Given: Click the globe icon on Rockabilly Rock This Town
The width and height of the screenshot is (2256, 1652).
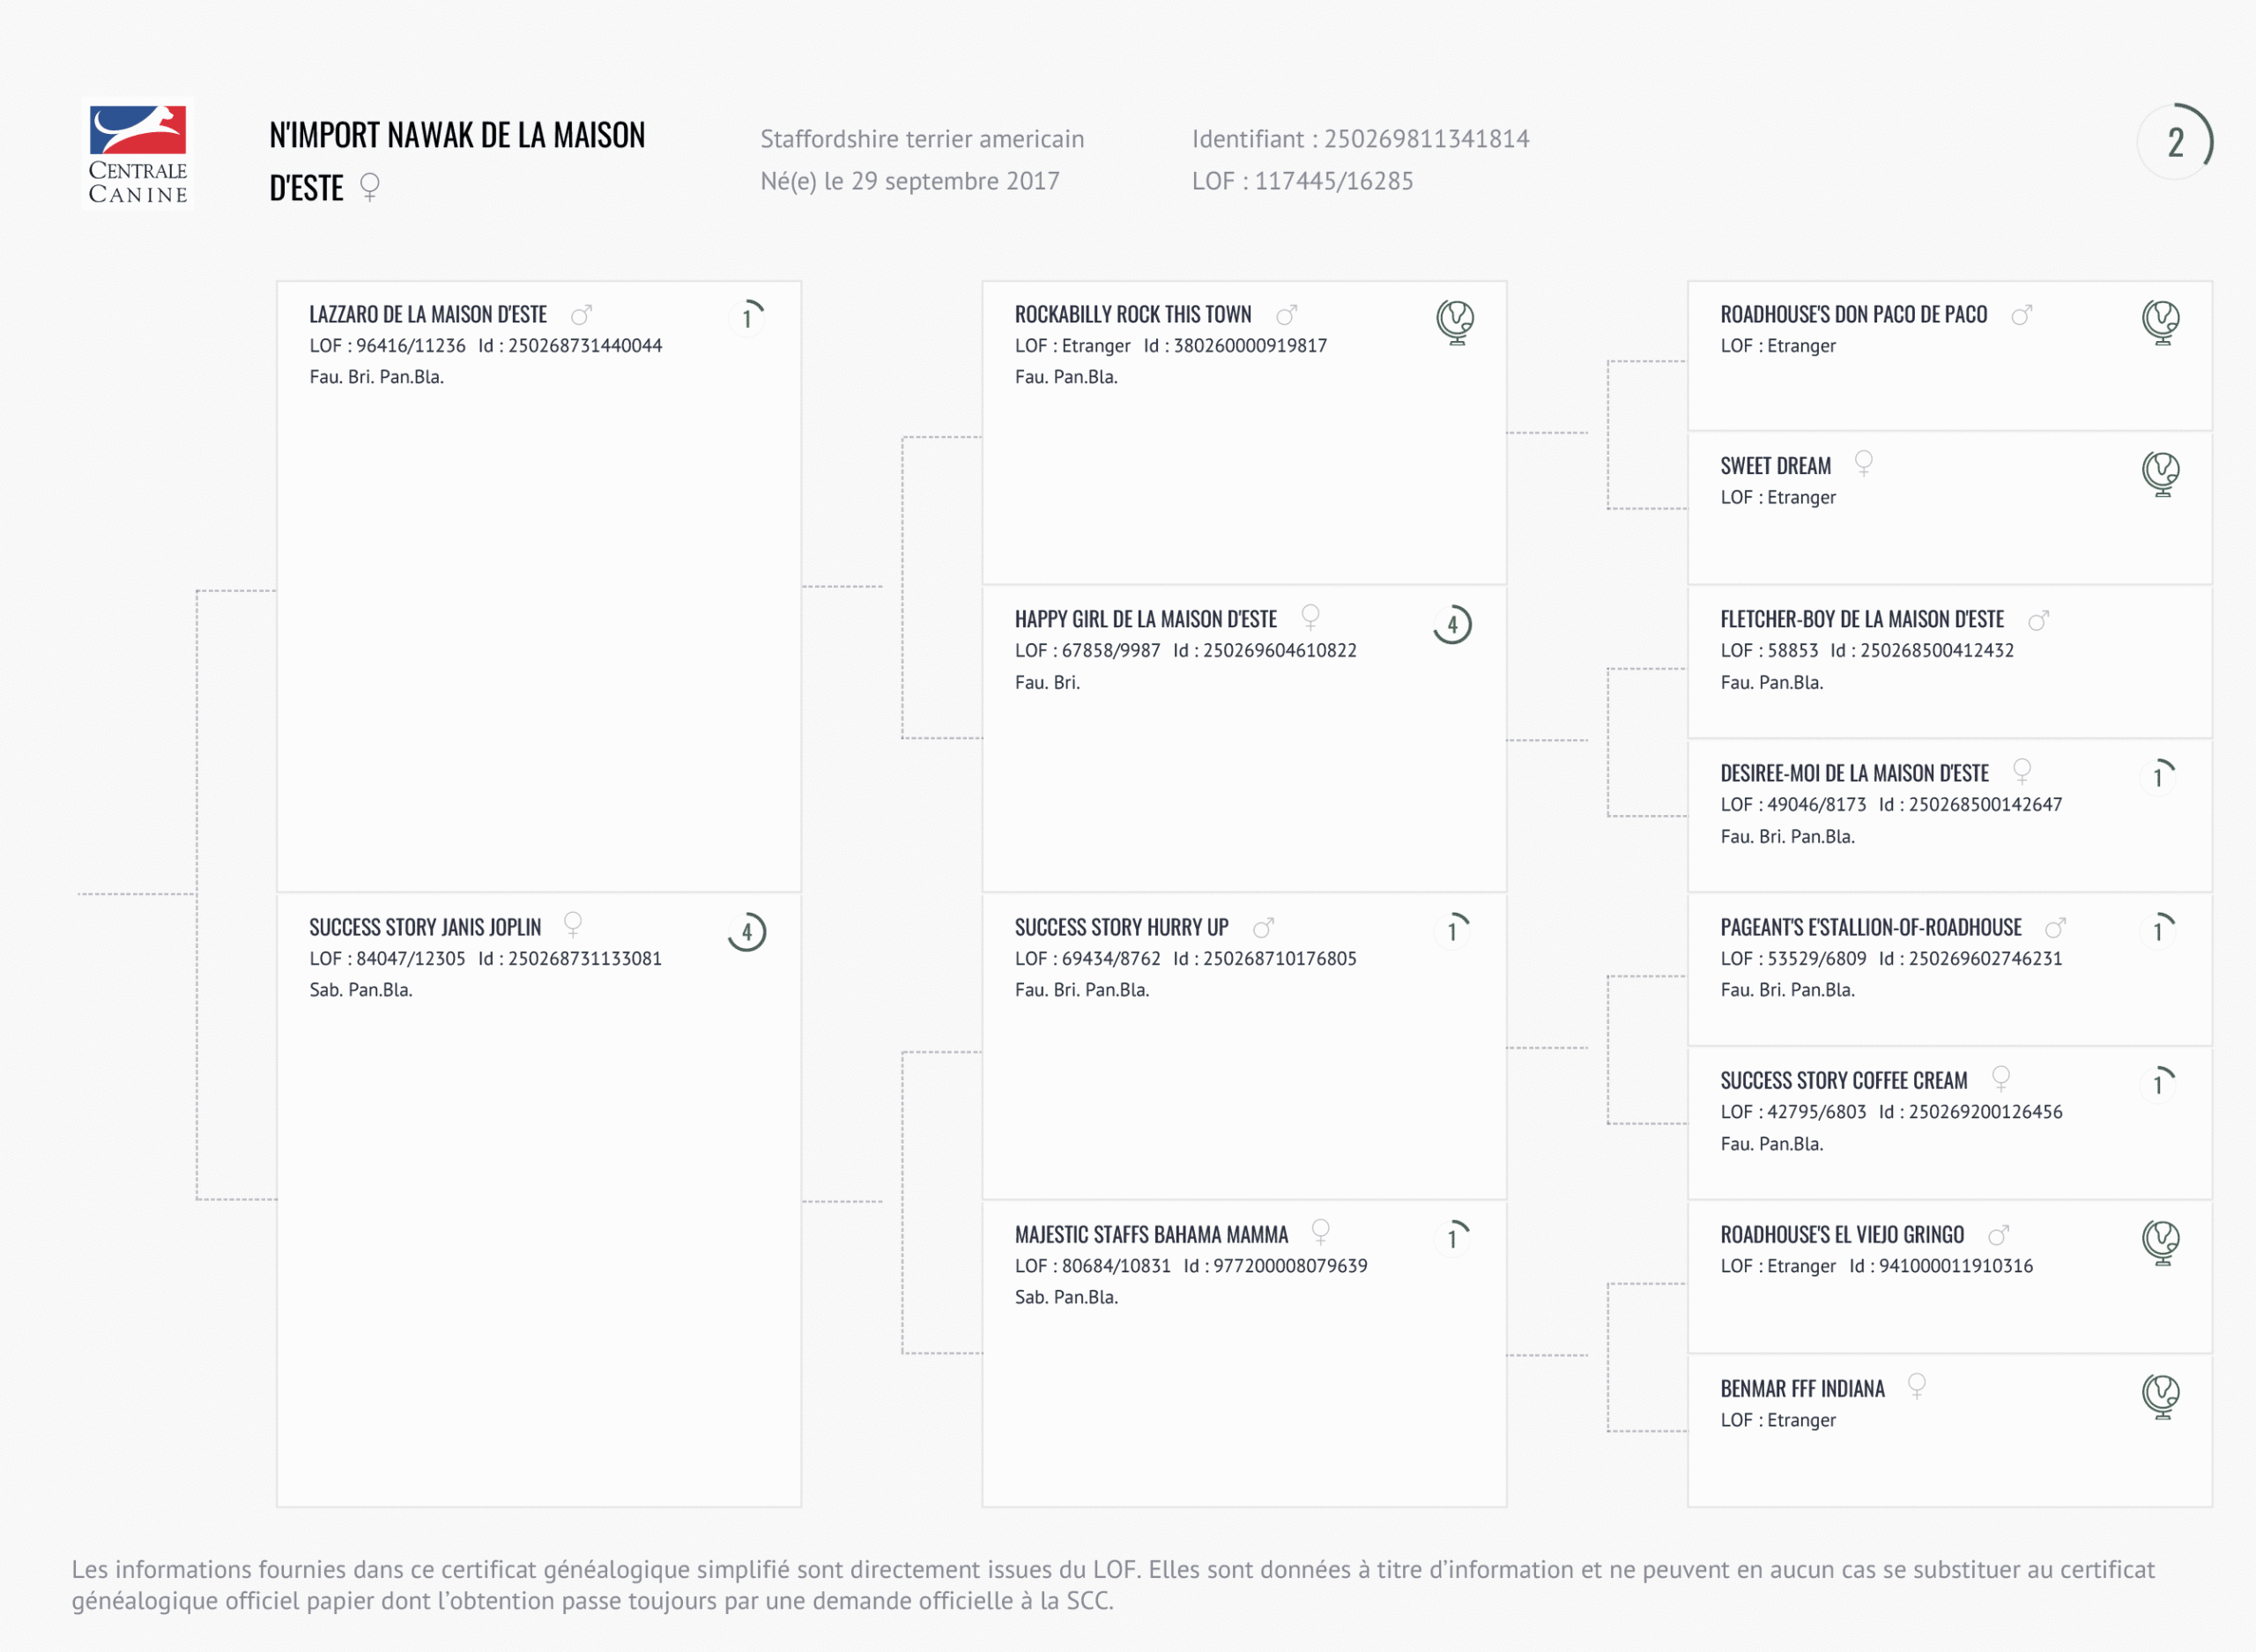Looking at the screenshot, I should tap(1455, 321).
